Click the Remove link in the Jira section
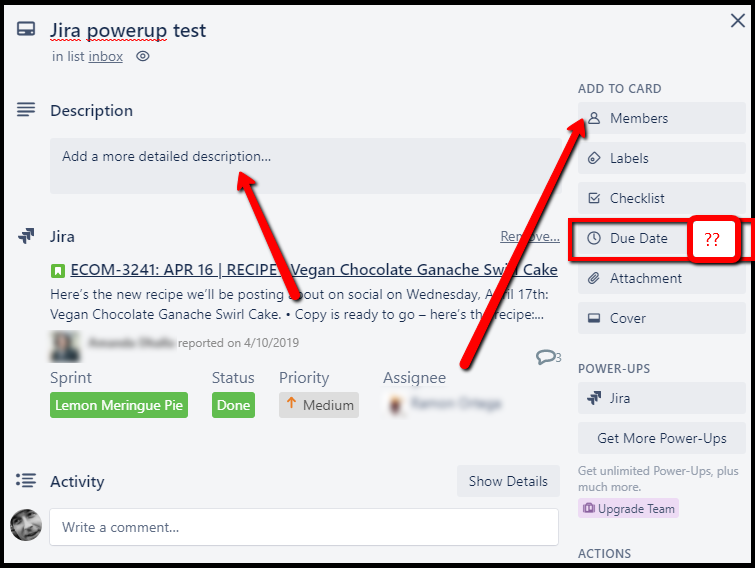 tap(530, 236)
